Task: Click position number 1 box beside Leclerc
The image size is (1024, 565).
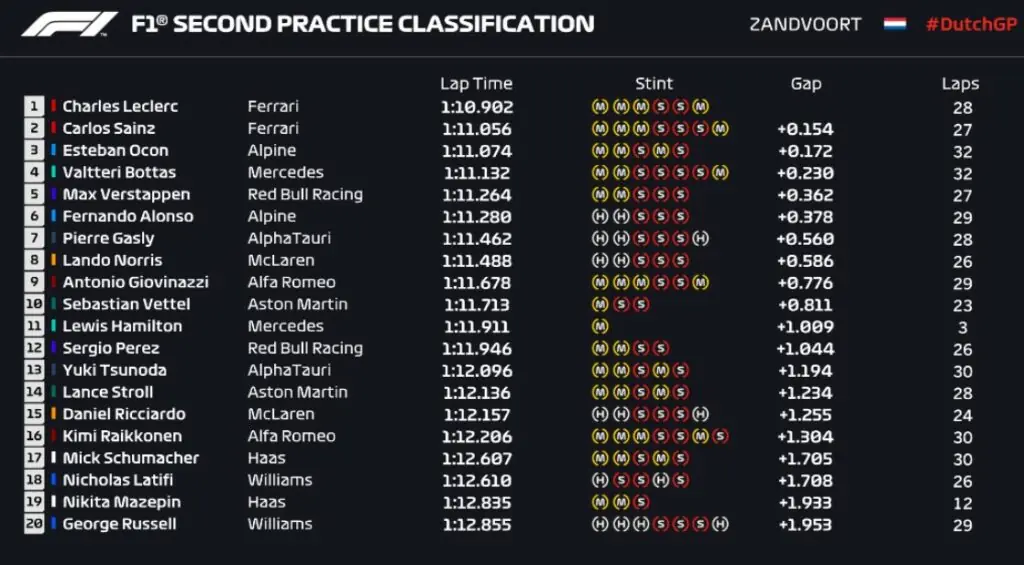Action: (x=34, y=106)
